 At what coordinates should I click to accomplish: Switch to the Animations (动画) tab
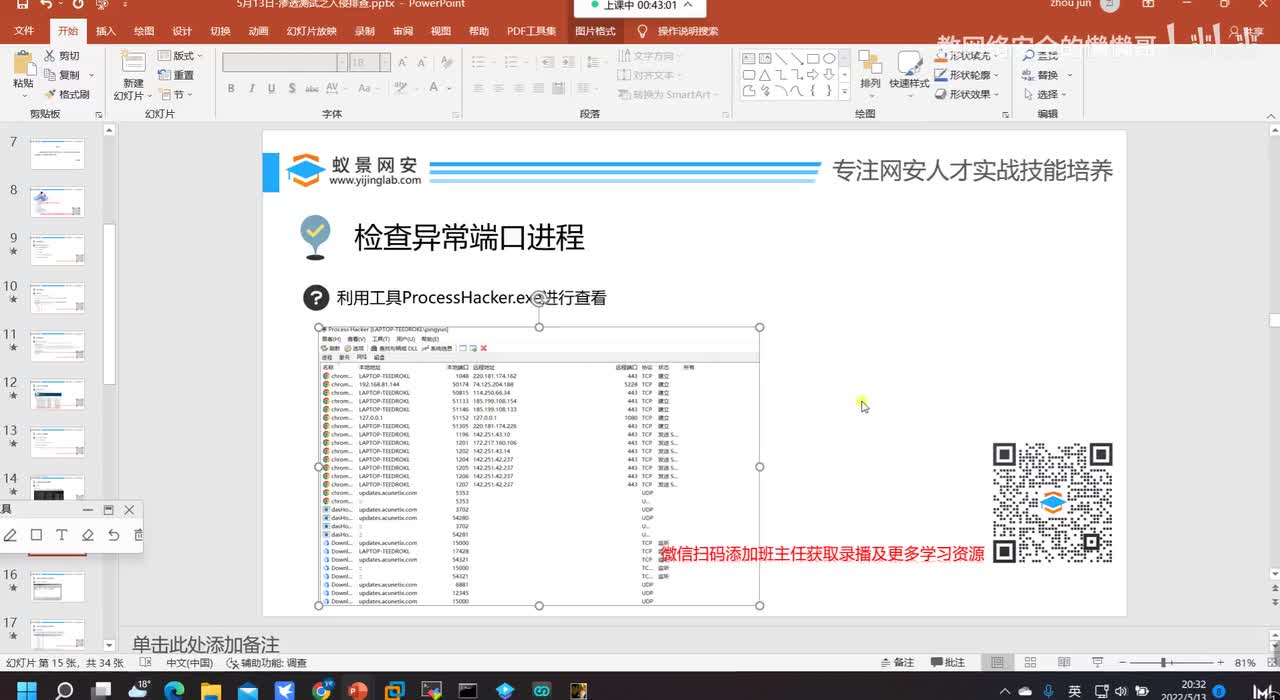258,31
